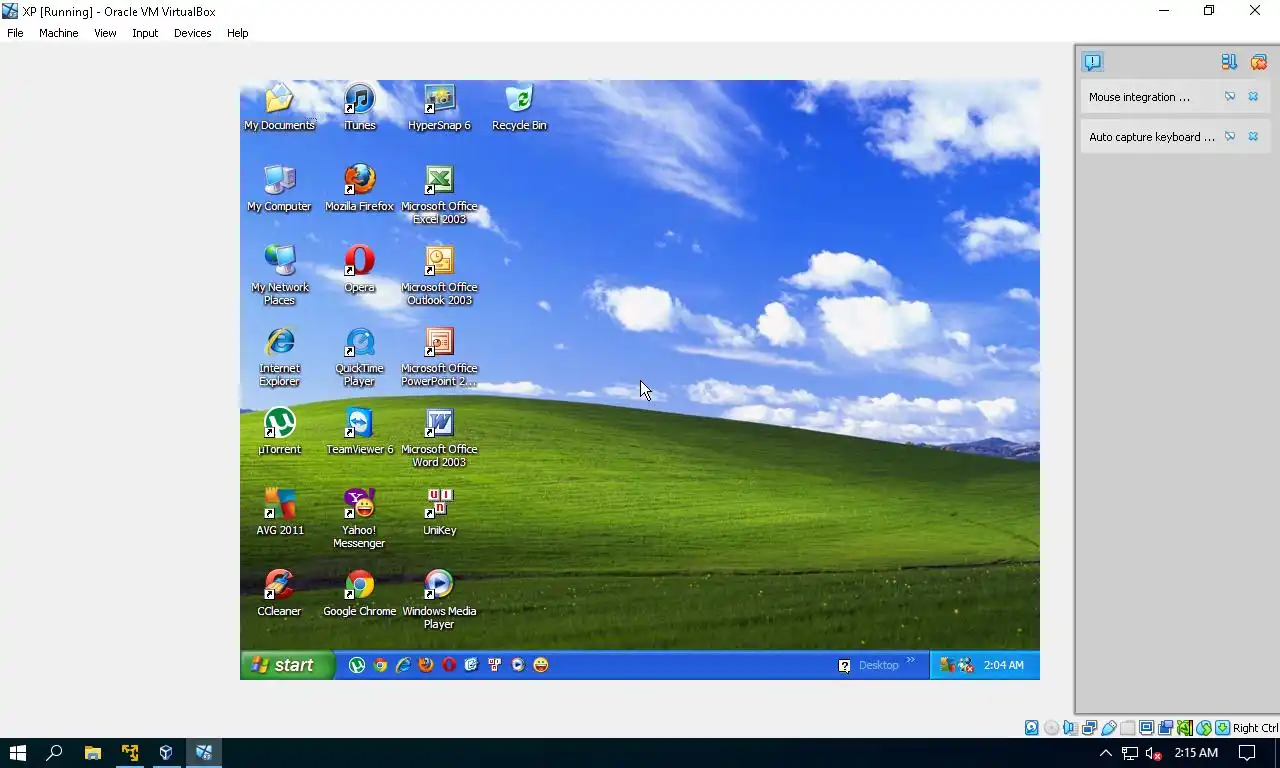
Task: Select Windows Media Player desktop icon
Action: pyautogui.click(x=439, y=599)
